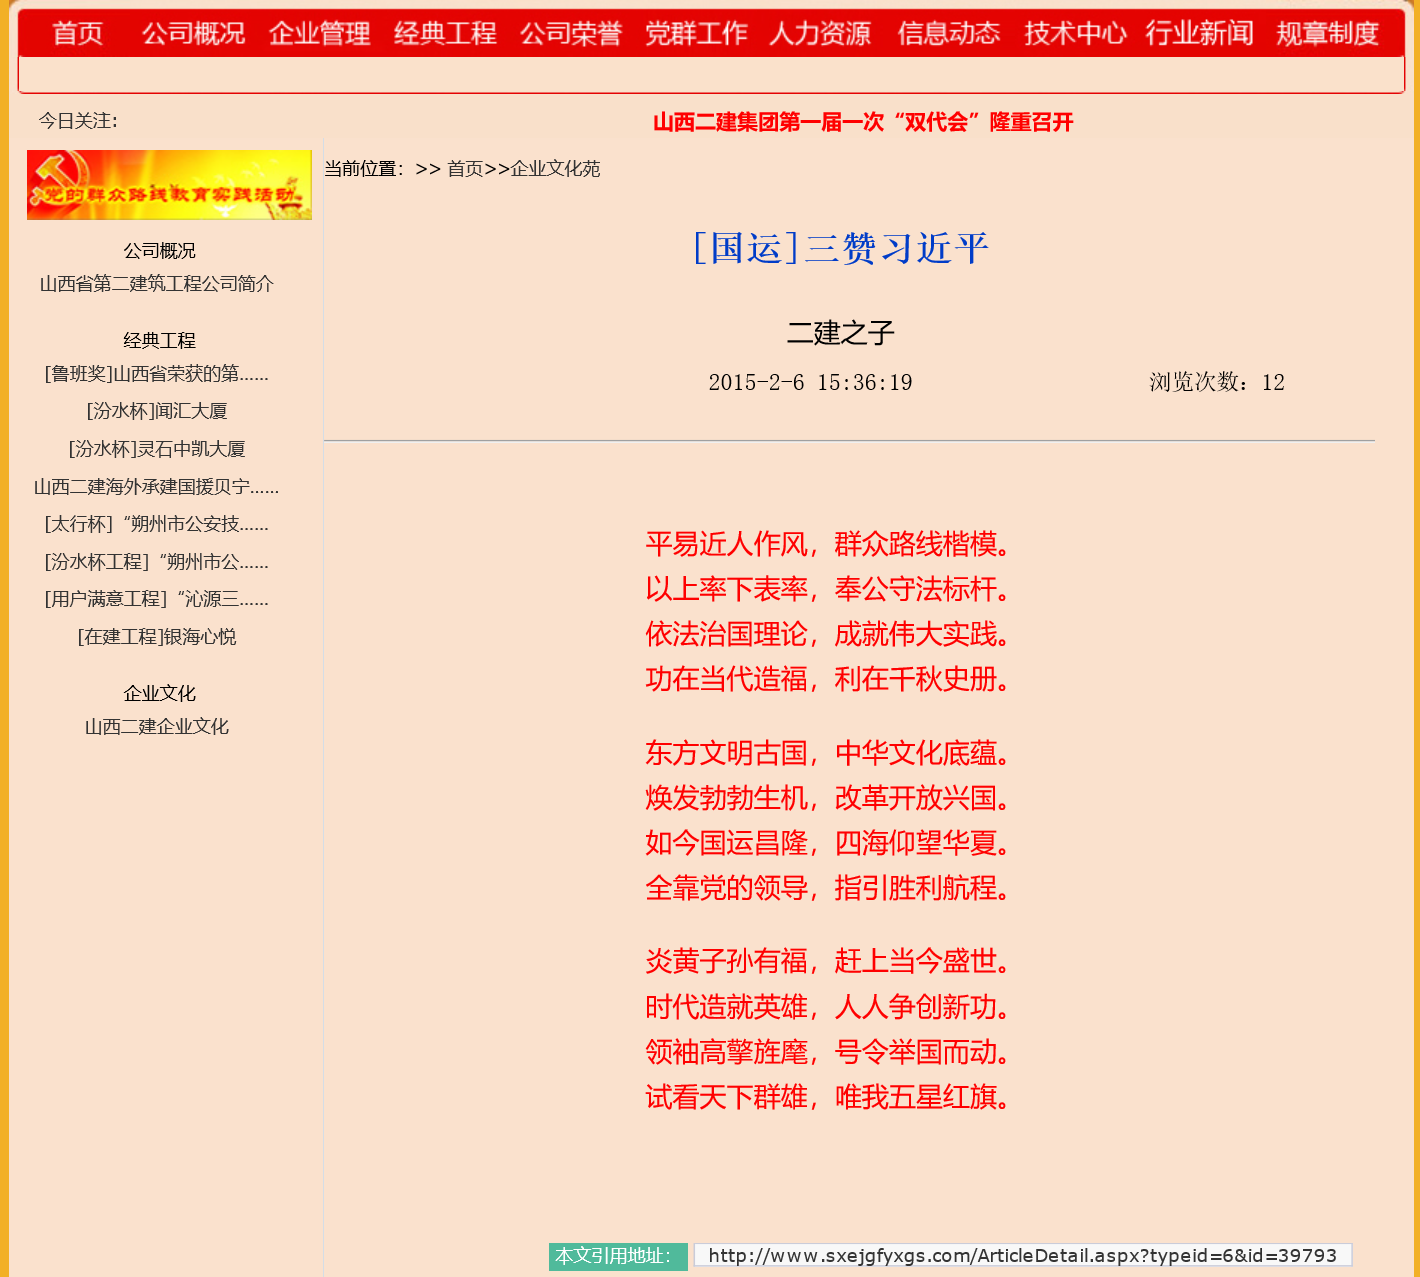This screenshot has width=1420, height=1277.
Task: Open 山西省第二建筑工程公司简介 sidebar link
Action: pos(157,284)
